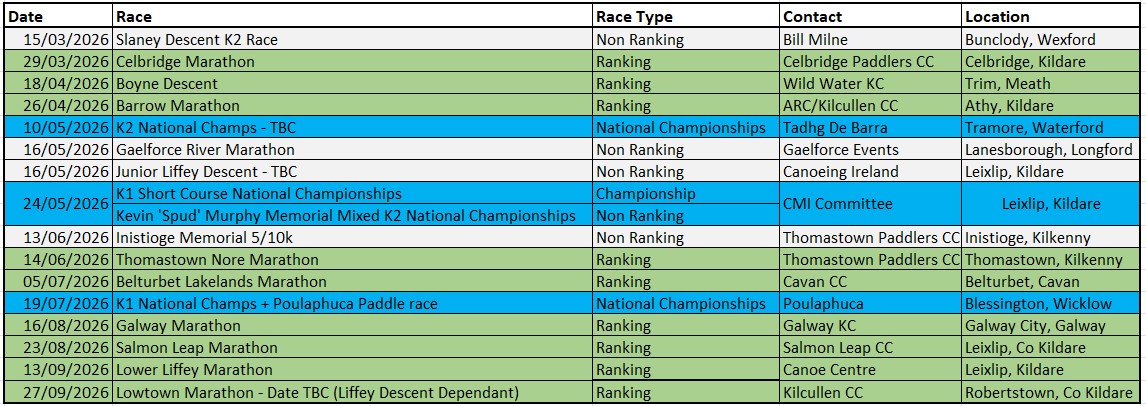Click the Junior Liffey Descent - TBC cell
This screenshot has width=1146, height=406.
pos(351,172)
